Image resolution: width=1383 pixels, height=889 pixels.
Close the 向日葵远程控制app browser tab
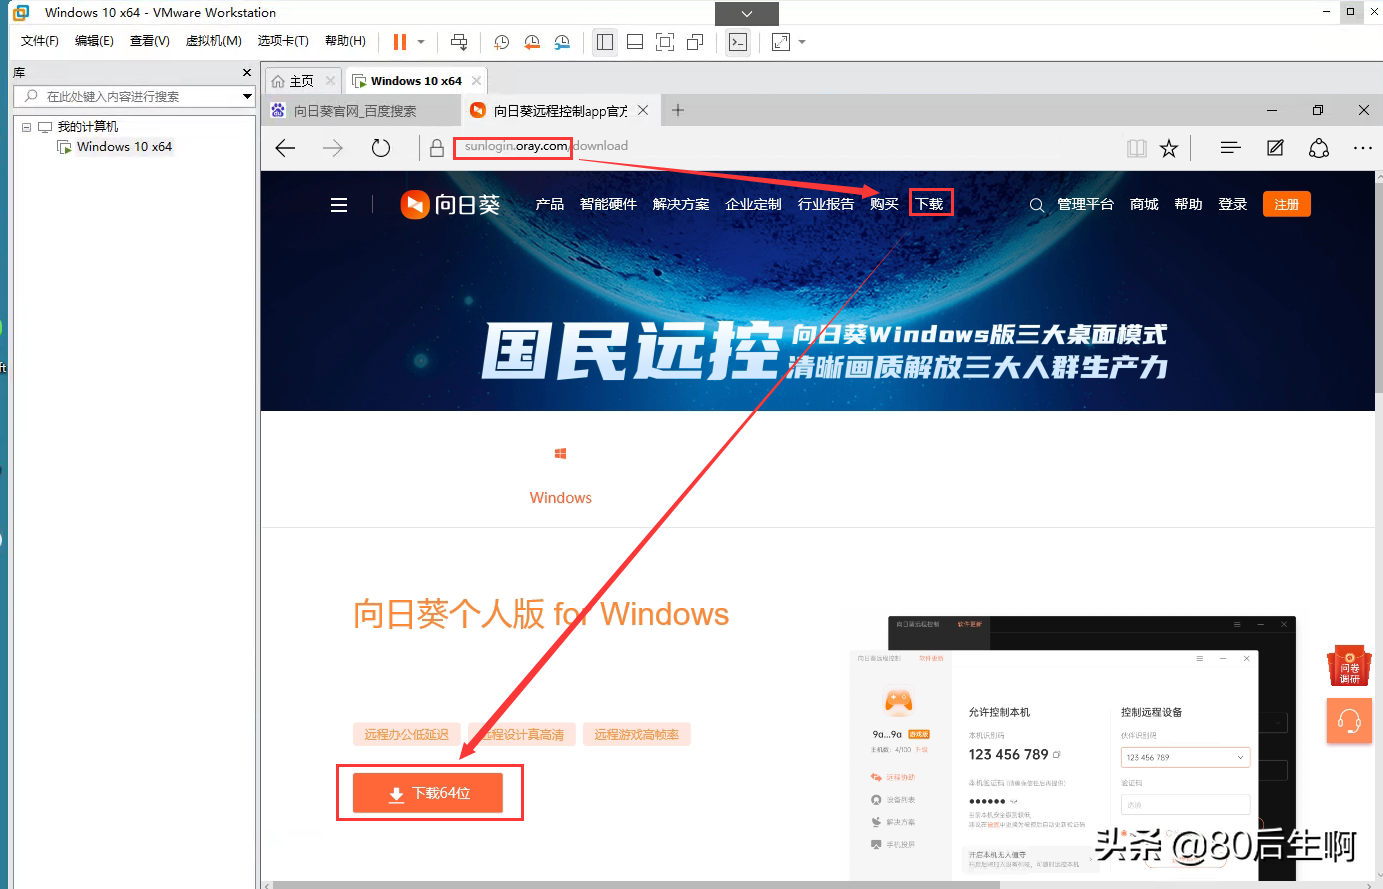coord(643,110)
